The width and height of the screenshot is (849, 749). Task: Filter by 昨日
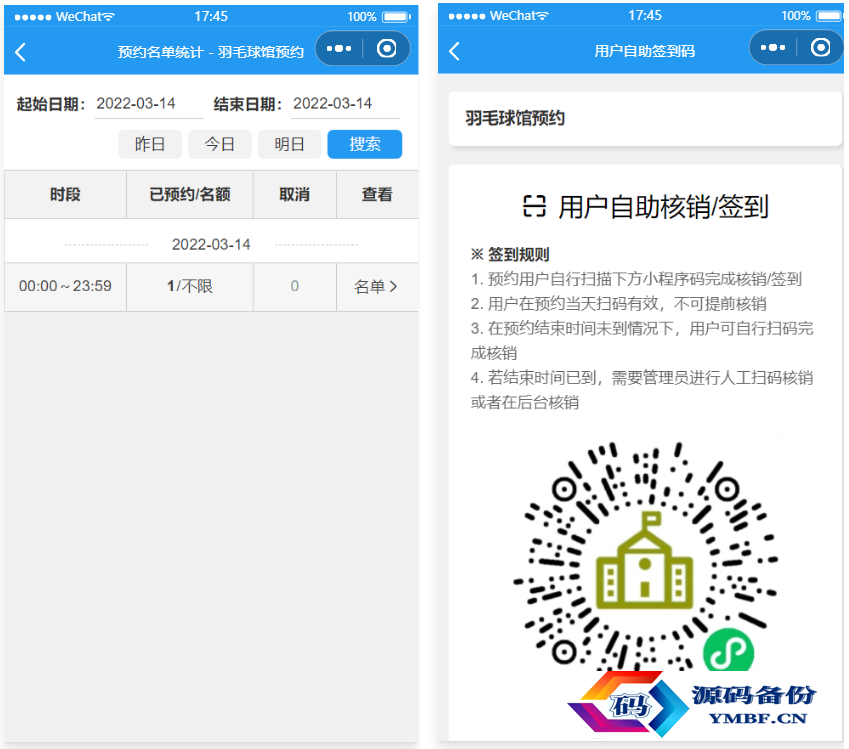point(150,144)
